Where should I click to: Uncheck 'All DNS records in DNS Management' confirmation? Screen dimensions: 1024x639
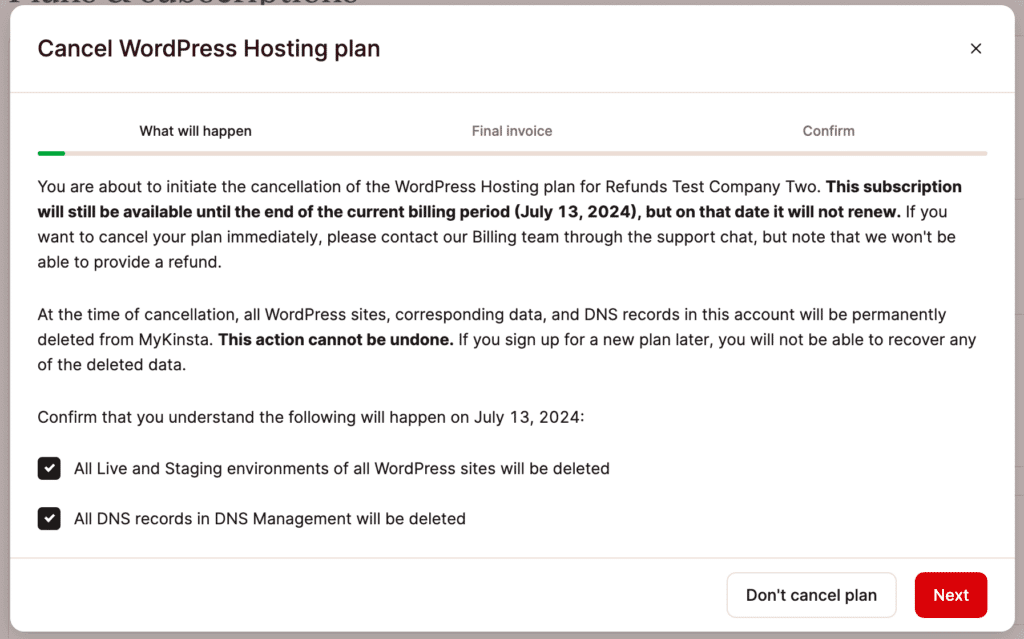tap(49, 518)
